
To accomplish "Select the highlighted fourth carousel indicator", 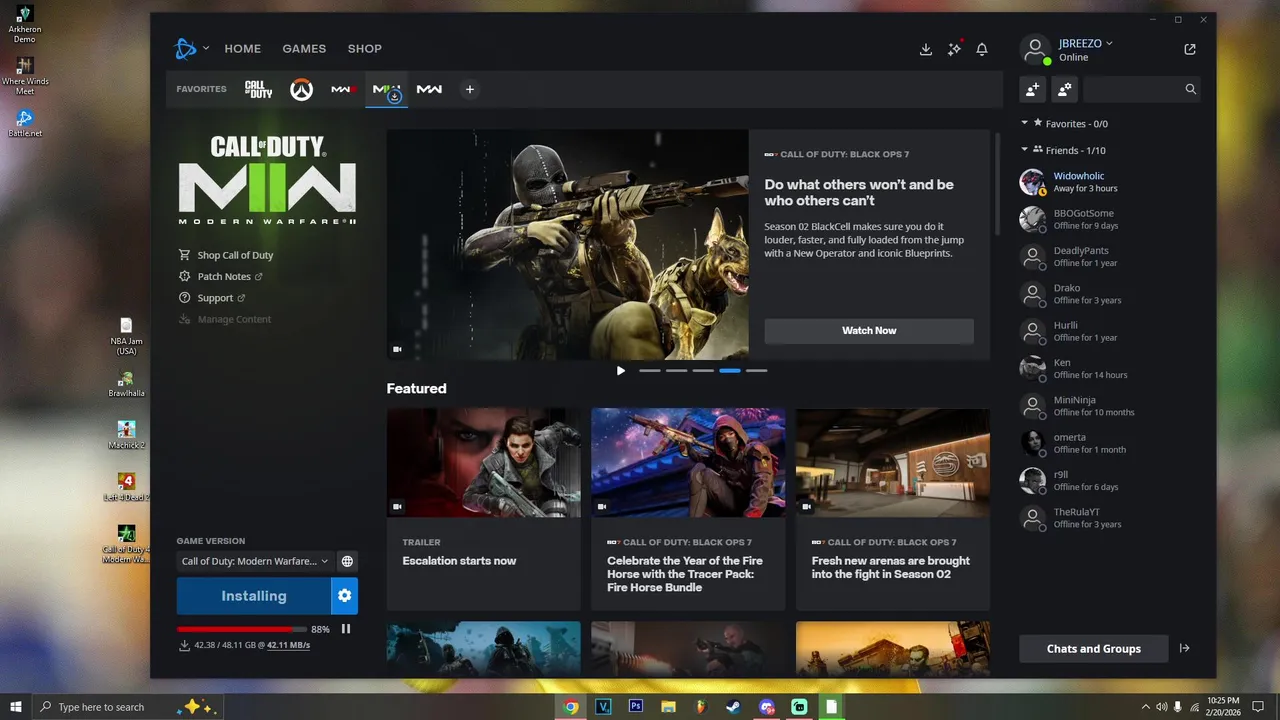I will pos(730,370).
